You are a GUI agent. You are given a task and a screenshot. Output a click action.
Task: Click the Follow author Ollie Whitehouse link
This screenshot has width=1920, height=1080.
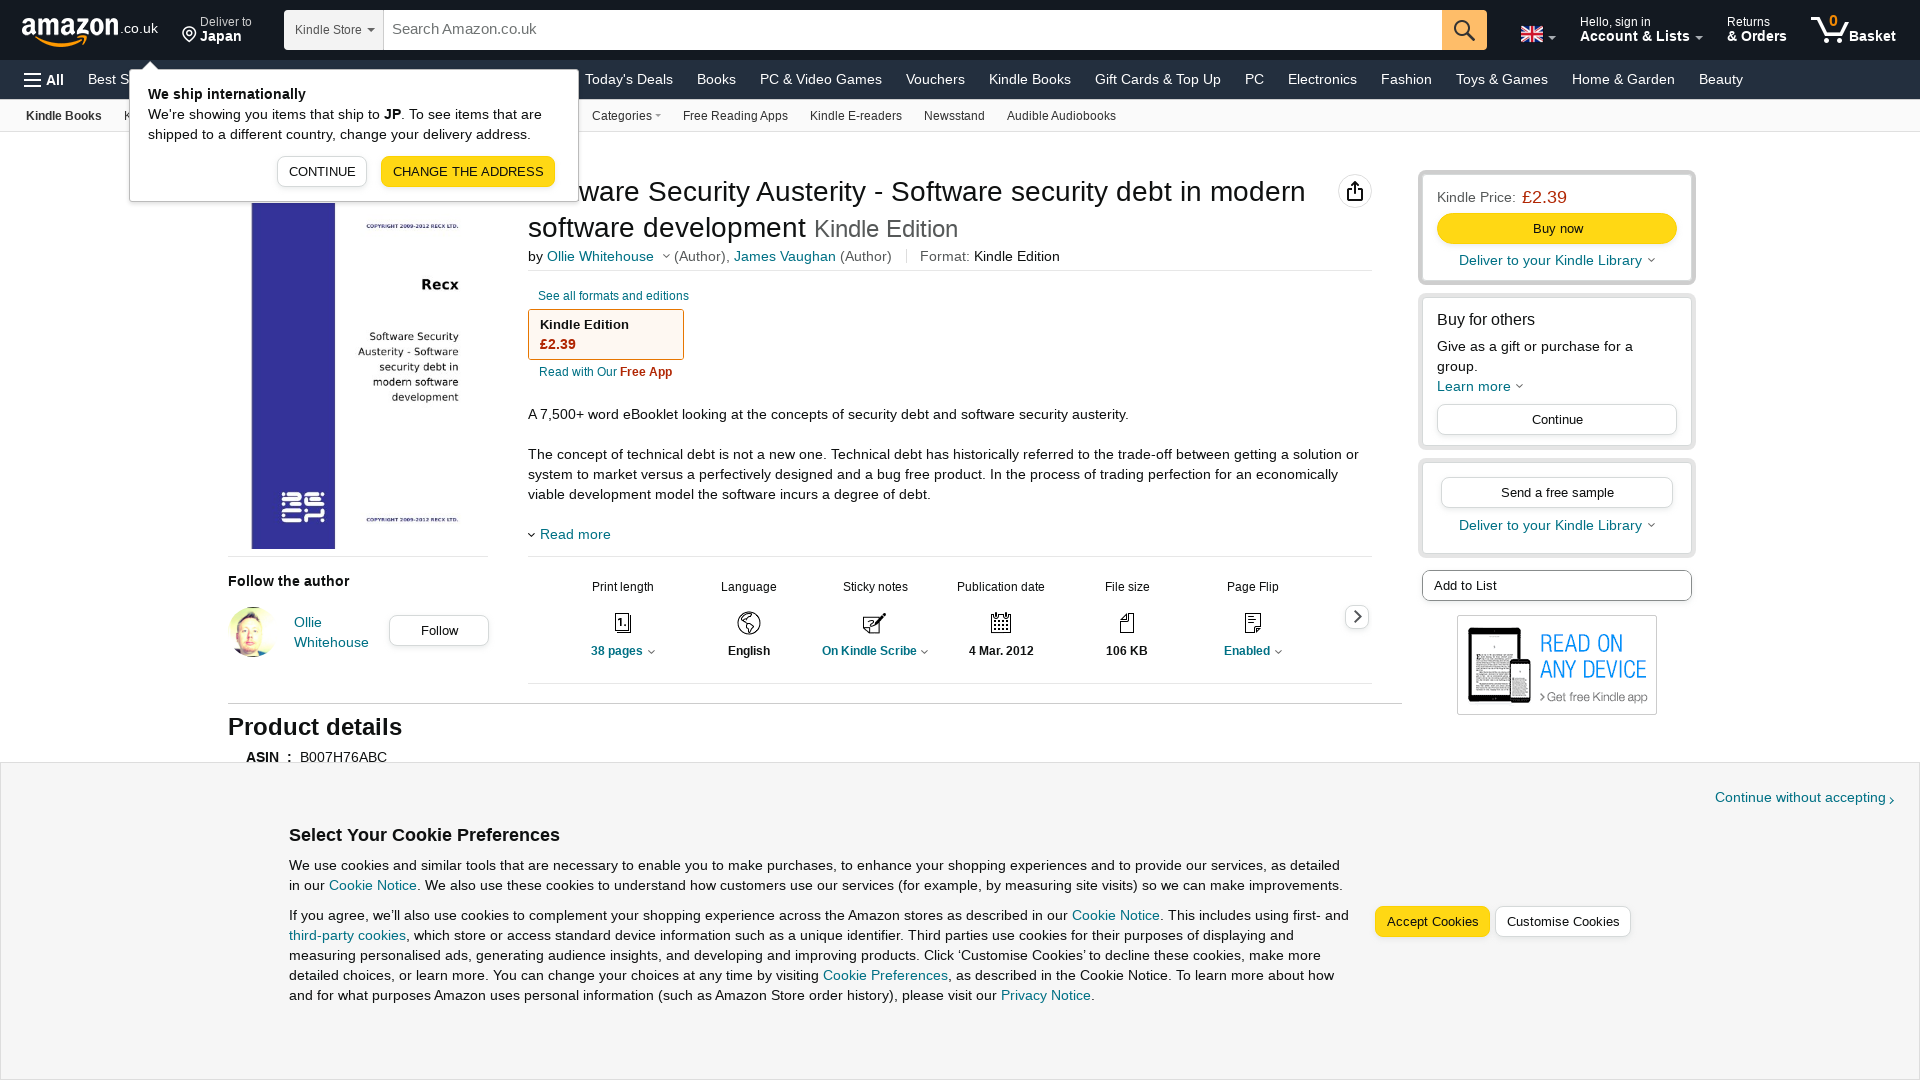click(439, 629)
